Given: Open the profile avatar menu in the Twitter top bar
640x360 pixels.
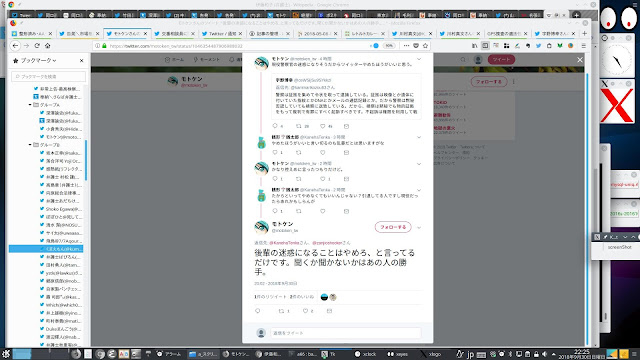Looking at the screenshot, I should point(478,60).
